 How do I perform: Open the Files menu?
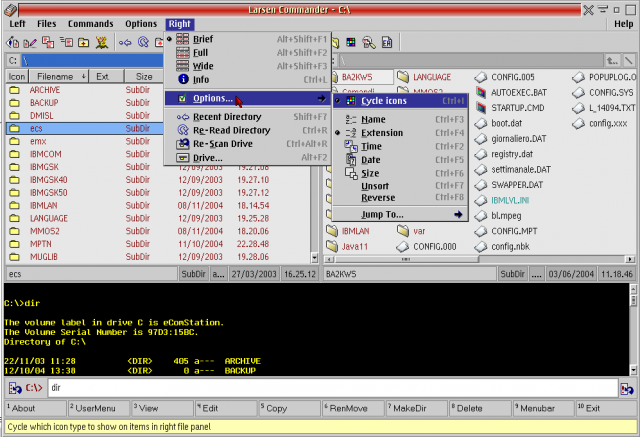[x=47, y=24]
